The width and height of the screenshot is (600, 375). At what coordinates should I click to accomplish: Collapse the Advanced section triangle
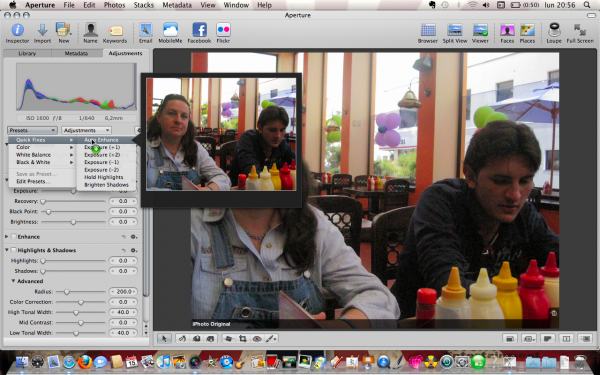(x=13, y=281)
